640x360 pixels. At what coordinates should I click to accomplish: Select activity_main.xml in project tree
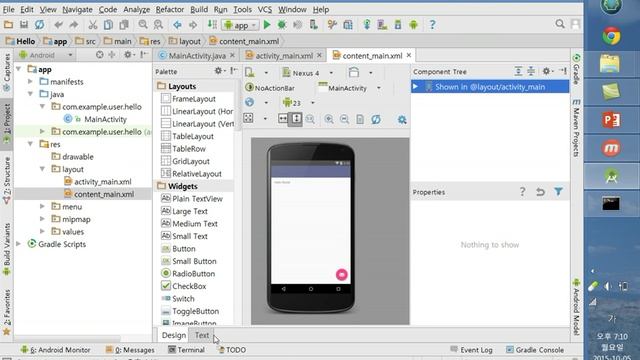point(102,182)
